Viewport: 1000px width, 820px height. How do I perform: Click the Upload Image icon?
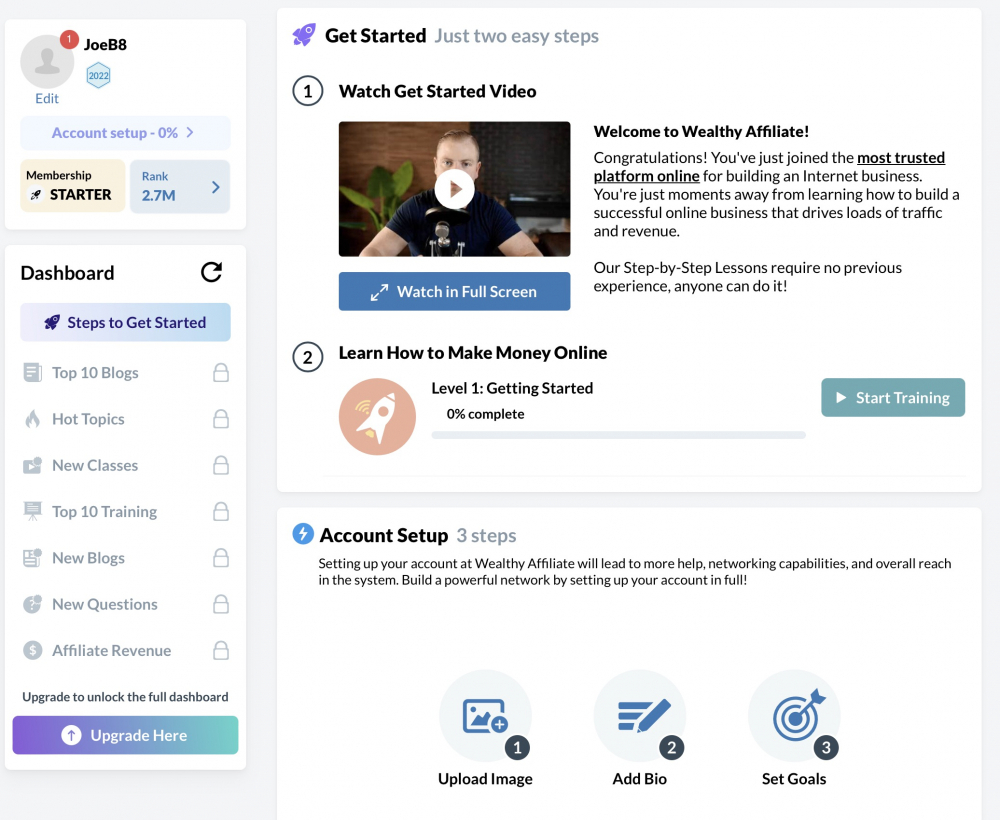click(485, 715)
